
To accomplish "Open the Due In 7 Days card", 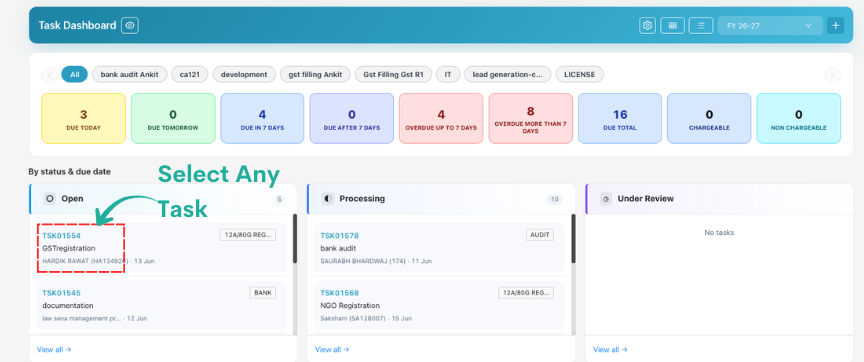I will pos(262,118).
